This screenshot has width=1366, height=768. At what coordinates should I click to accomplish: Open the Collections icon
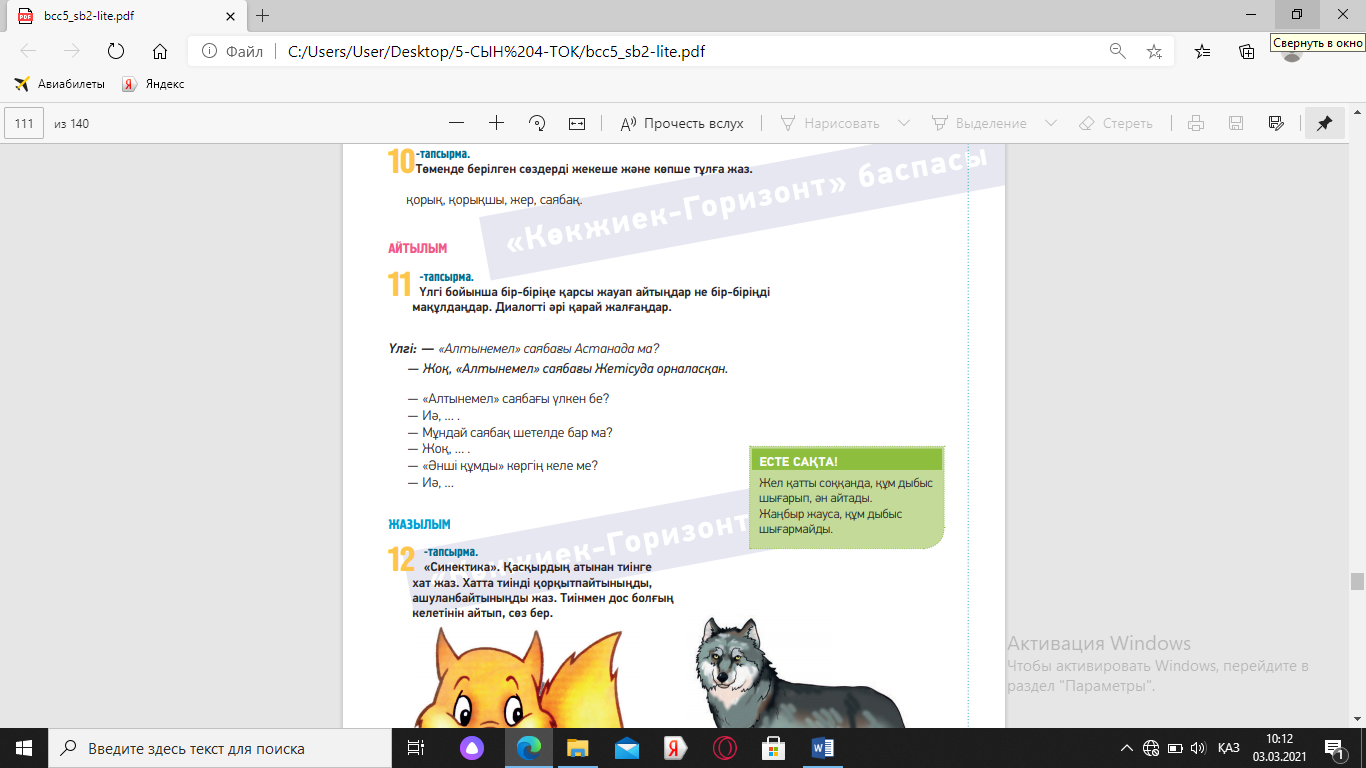1247,52
